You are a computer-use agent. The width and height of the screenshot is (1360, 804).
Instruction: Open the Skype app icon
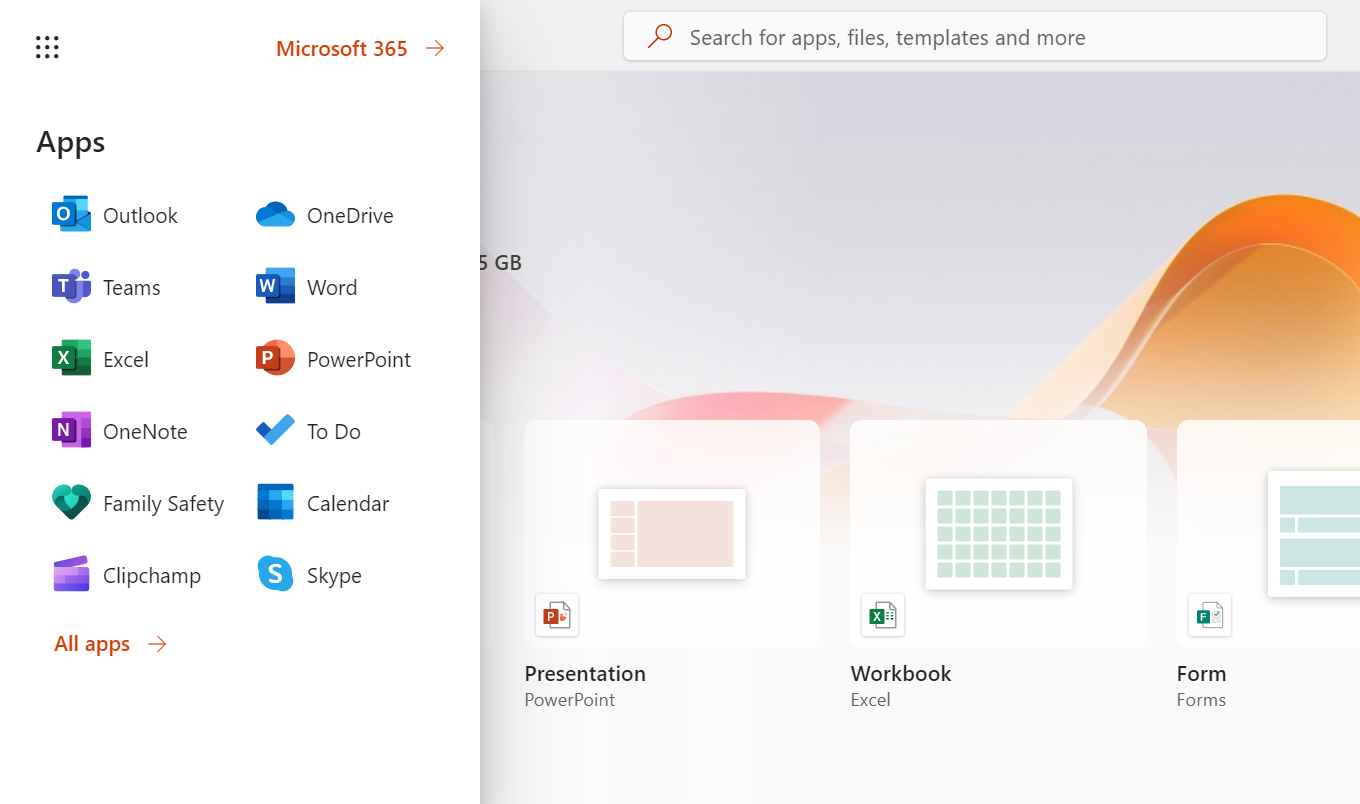pos(275,575)
